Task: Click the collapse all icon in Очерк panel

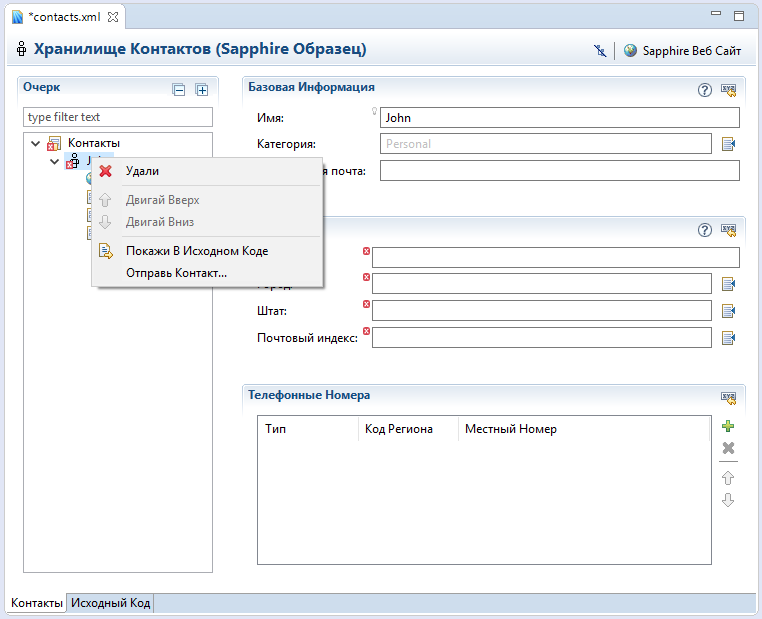Action: [179, 90]
